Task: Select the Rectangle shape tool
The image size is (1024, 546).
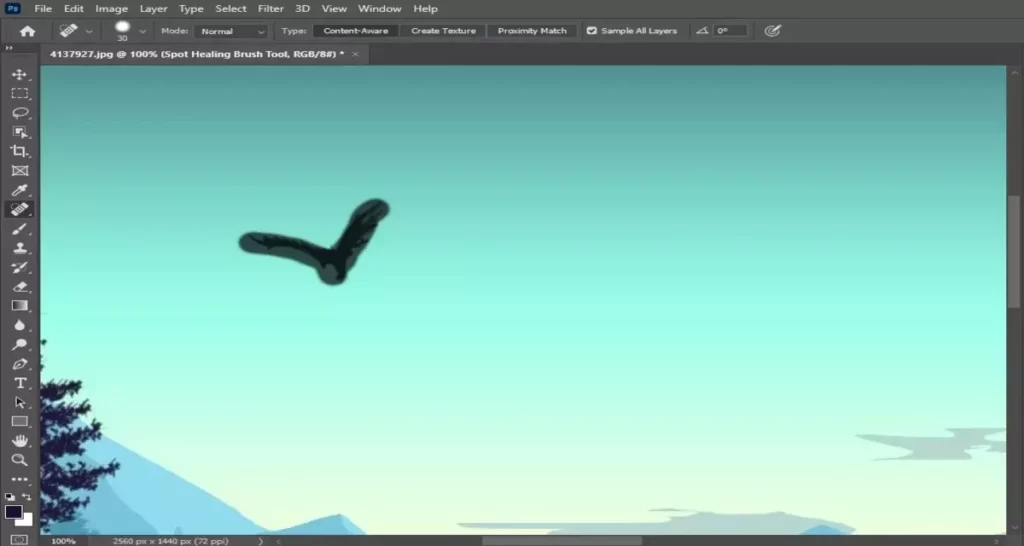Action: click(x=20, y=421)
